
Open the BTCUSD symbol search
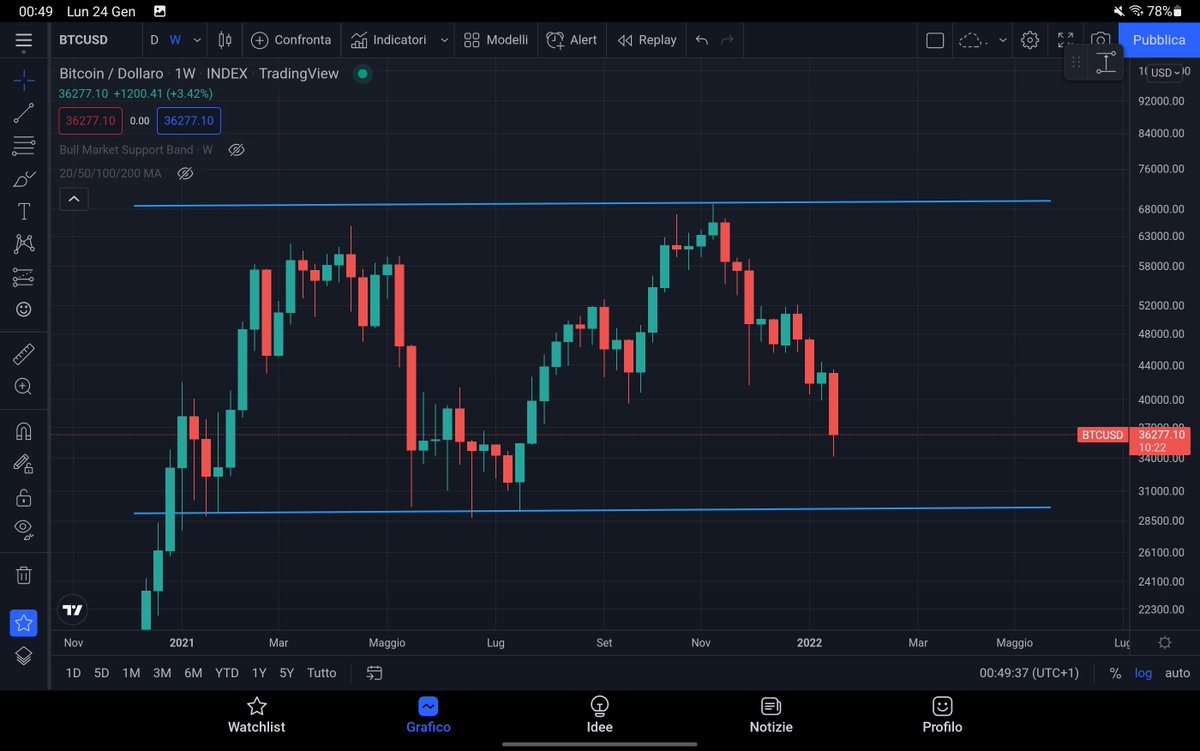84,40
